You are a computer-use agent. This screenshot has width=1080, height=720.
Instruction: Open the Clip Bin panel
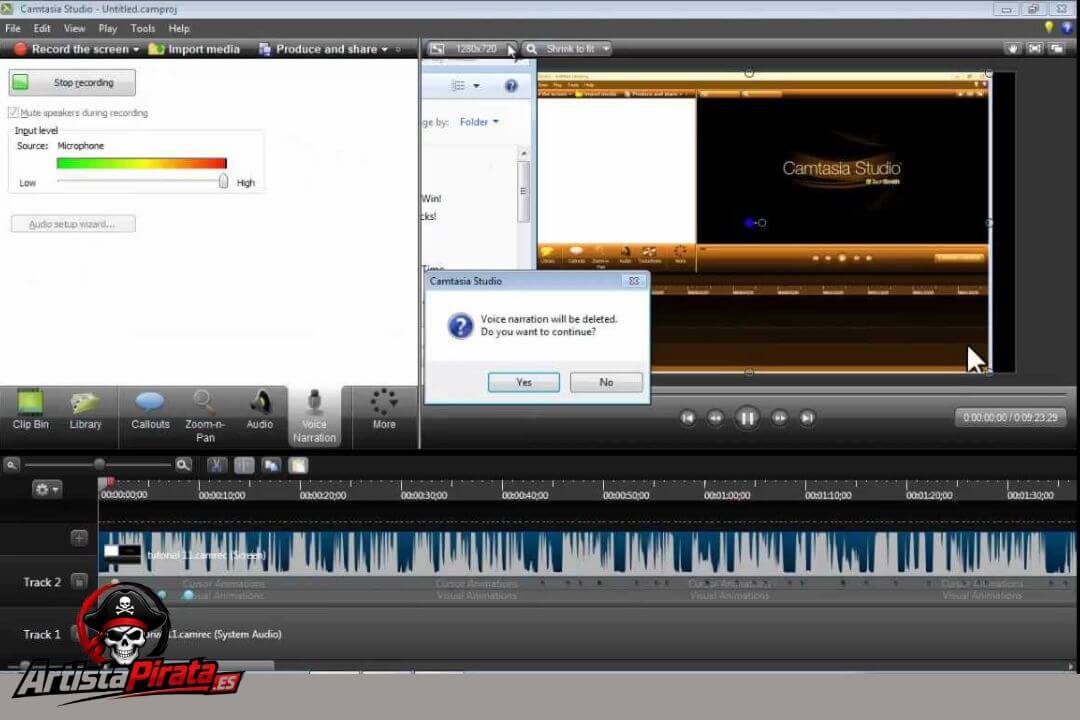pos(30,411)
